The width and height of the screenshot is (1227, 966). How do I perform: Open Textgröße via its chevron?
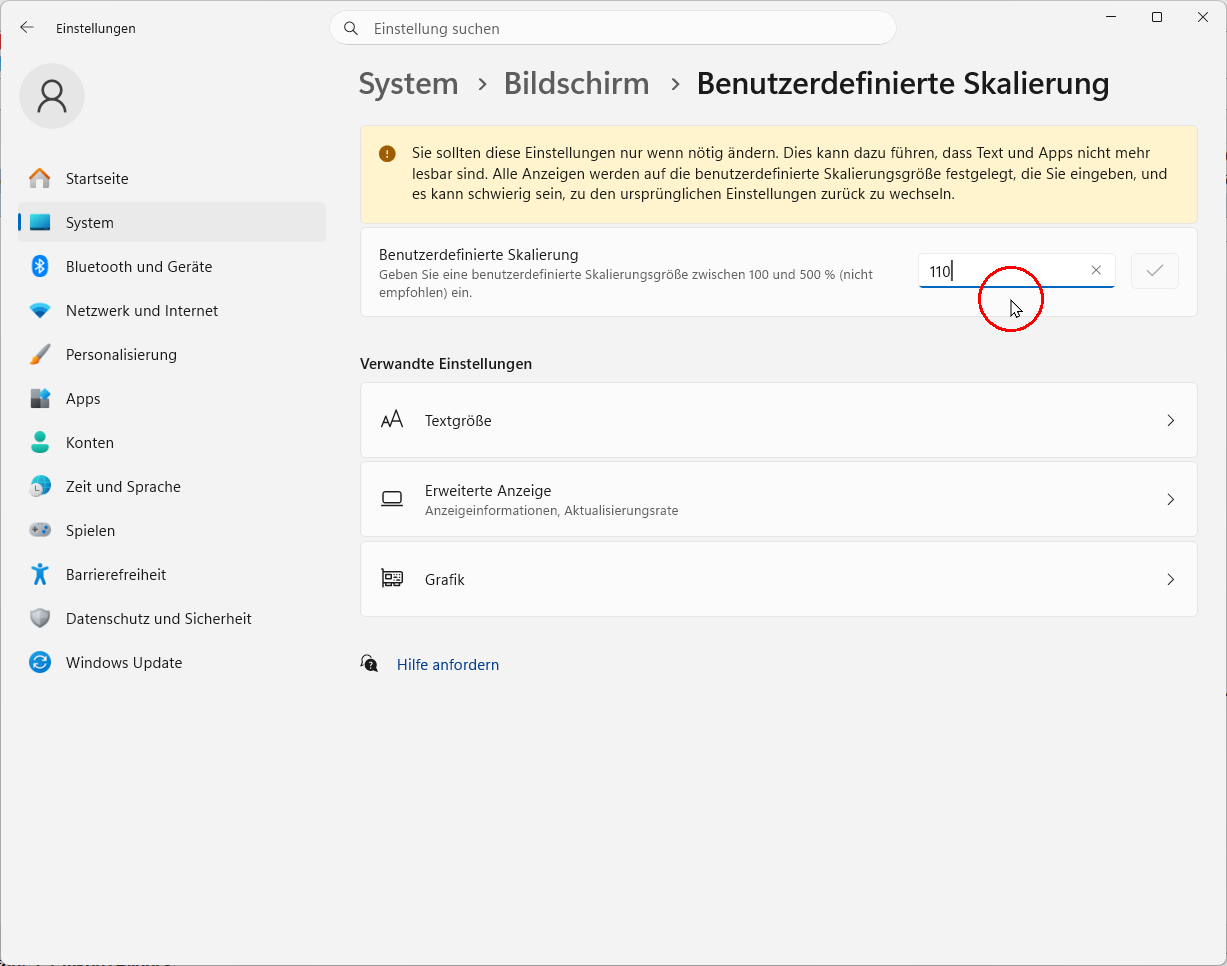(1170, 421)
